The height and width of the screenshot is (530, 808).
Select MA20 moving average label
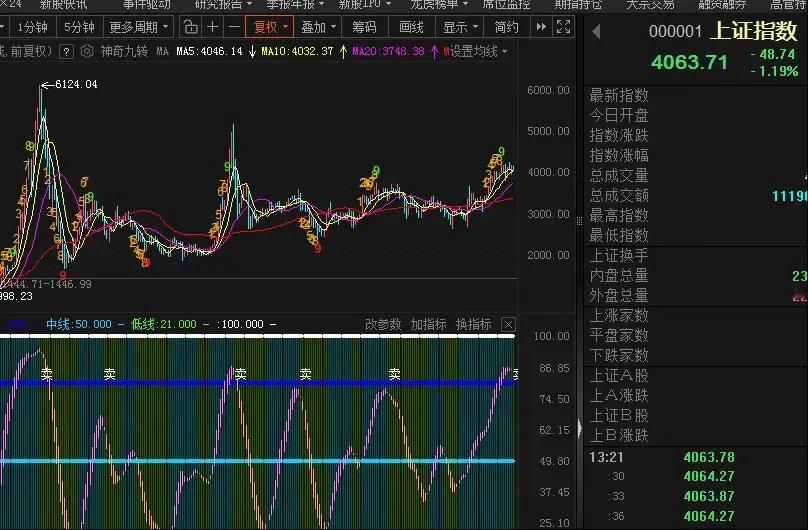(389, 52)
